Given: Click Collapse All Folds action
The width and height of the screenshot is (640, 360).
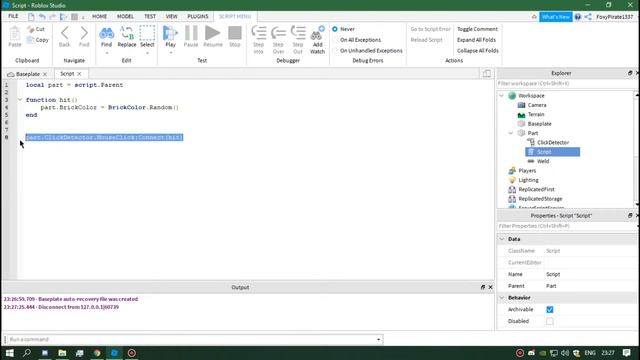Looking at the screenshot, I should point(478,51).
